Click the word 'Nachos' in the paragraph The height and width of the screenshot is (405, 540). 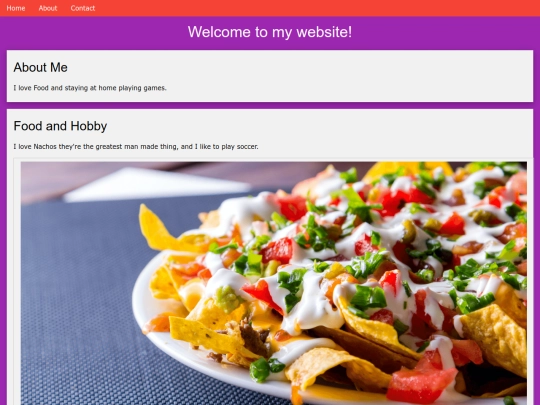click(x=45, y=147)
